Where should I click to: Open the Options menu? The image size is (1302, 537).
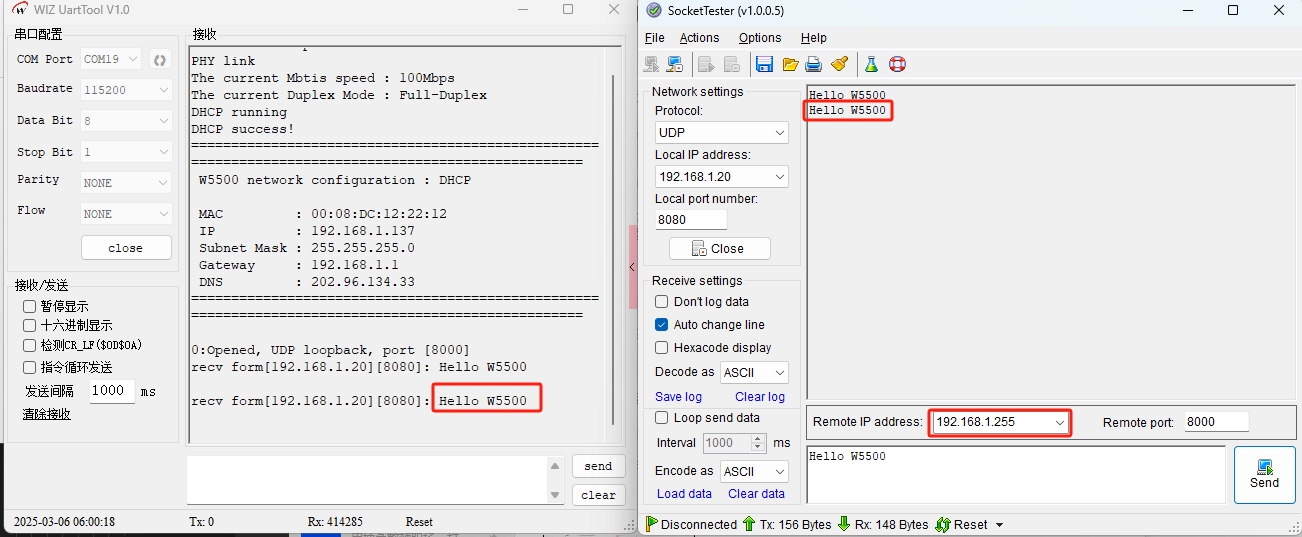coord(760,38)
